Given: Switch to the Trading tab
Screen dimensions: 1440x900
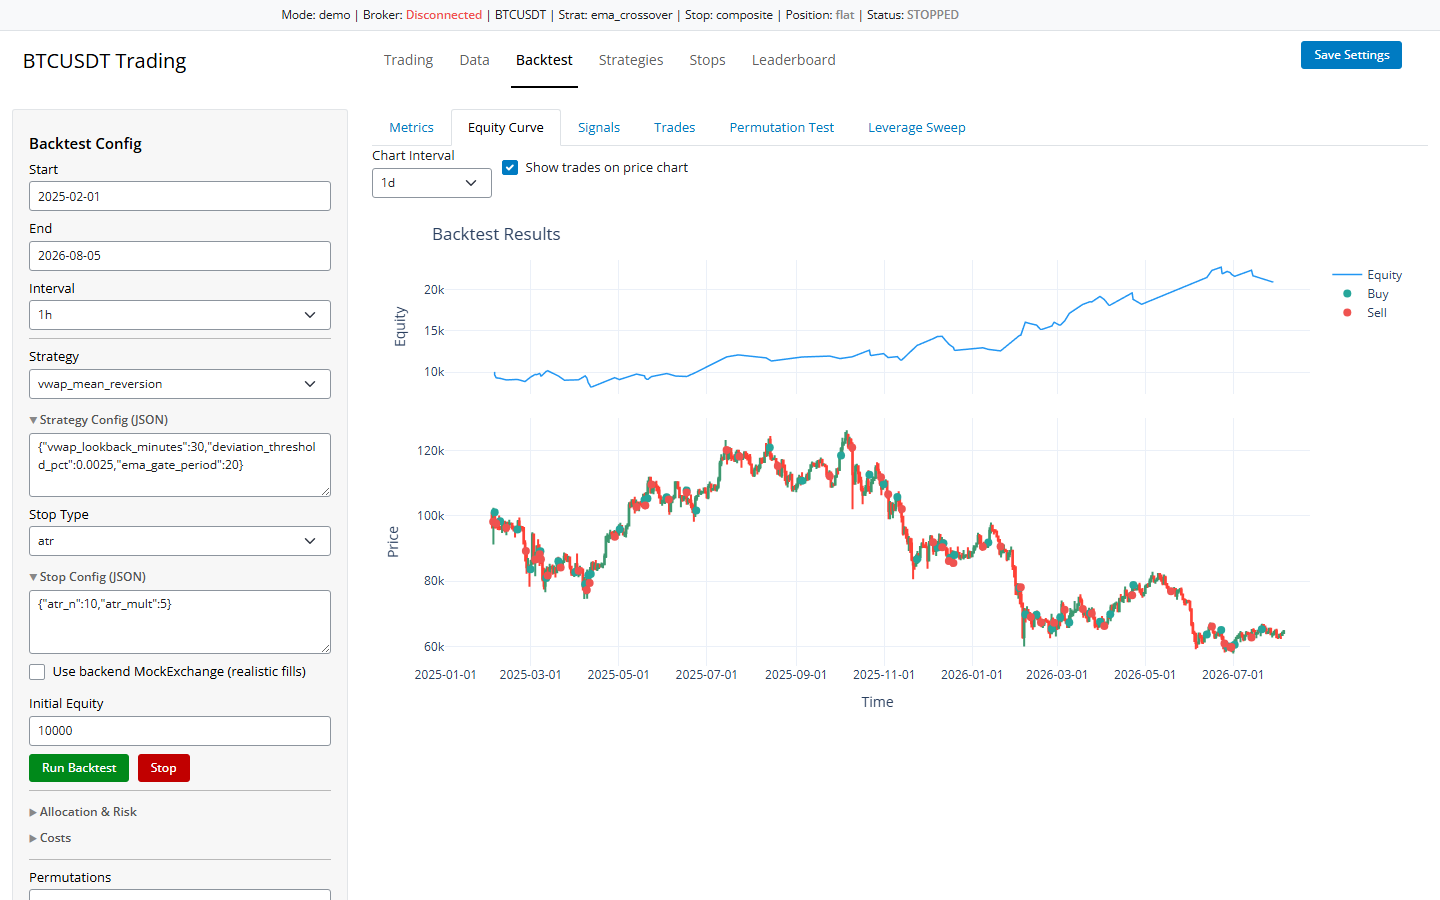Looking at the screenshot, I should (409, 60).
